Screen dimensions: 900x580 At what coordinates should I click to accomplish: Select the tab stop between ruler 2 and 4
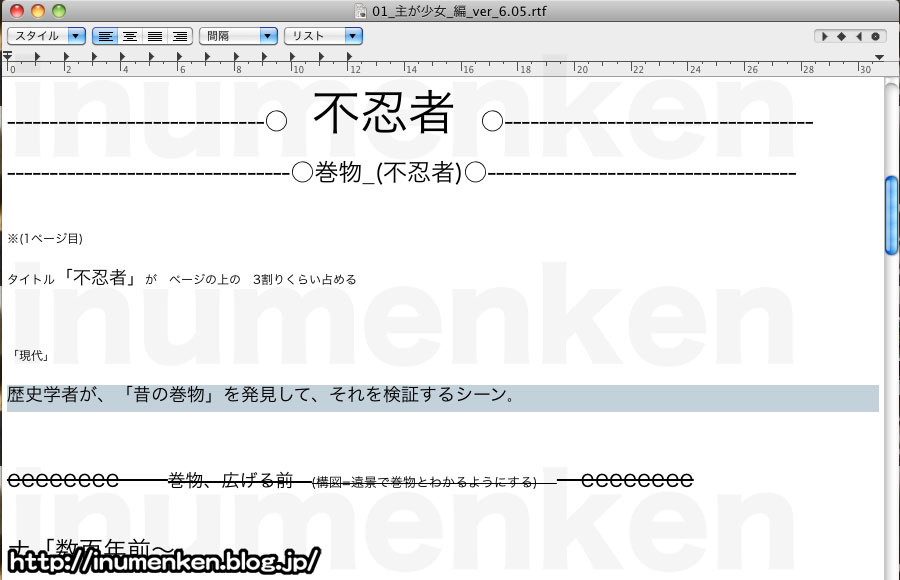point(94,57)
